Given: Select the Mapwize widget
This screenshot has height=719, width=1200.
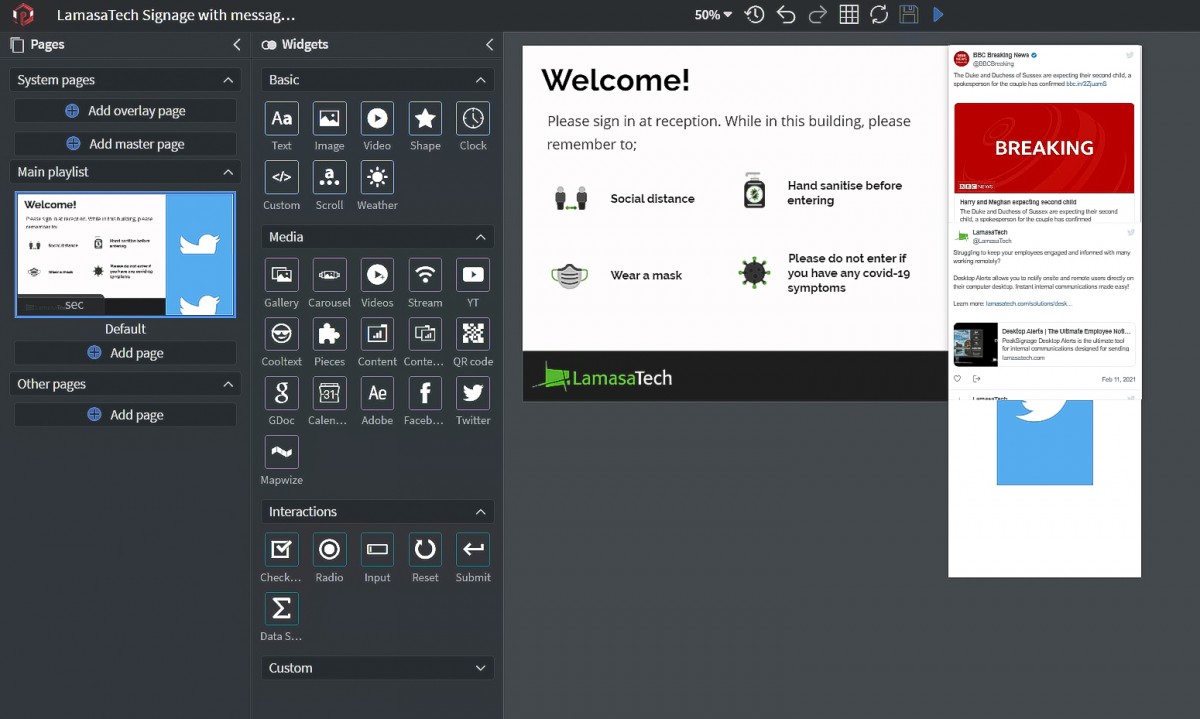Looking at the screenshot, I should pyautogui.click(x=281, y=452).
